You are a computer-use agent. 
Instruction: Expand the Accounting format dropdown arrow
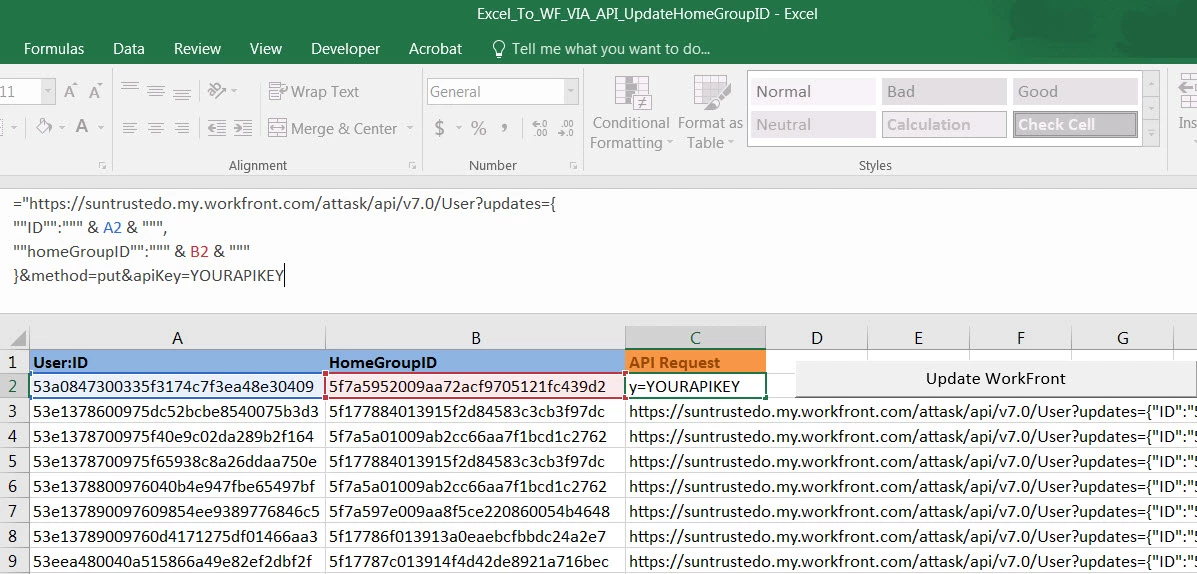coord(458,128)
